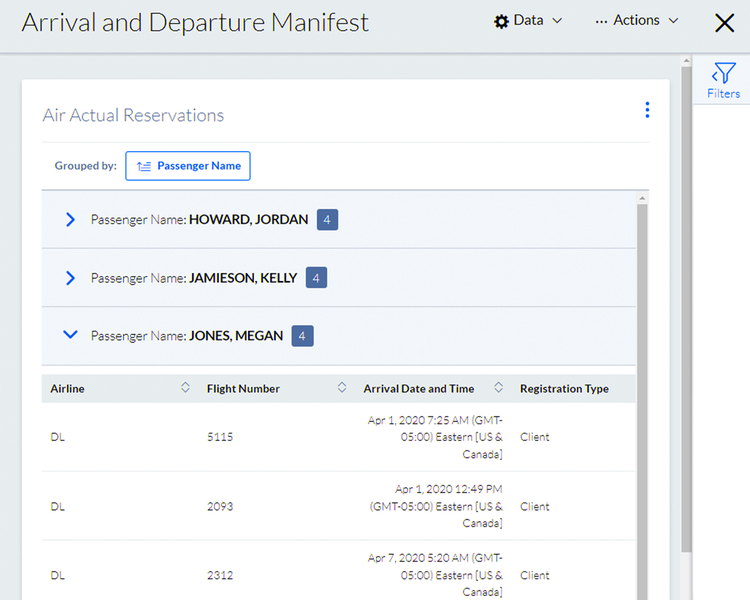Viewport: 750px width, 600px height.
Task: Close the Arrival and Departure Manifest
Action: [x=724, y=23]
